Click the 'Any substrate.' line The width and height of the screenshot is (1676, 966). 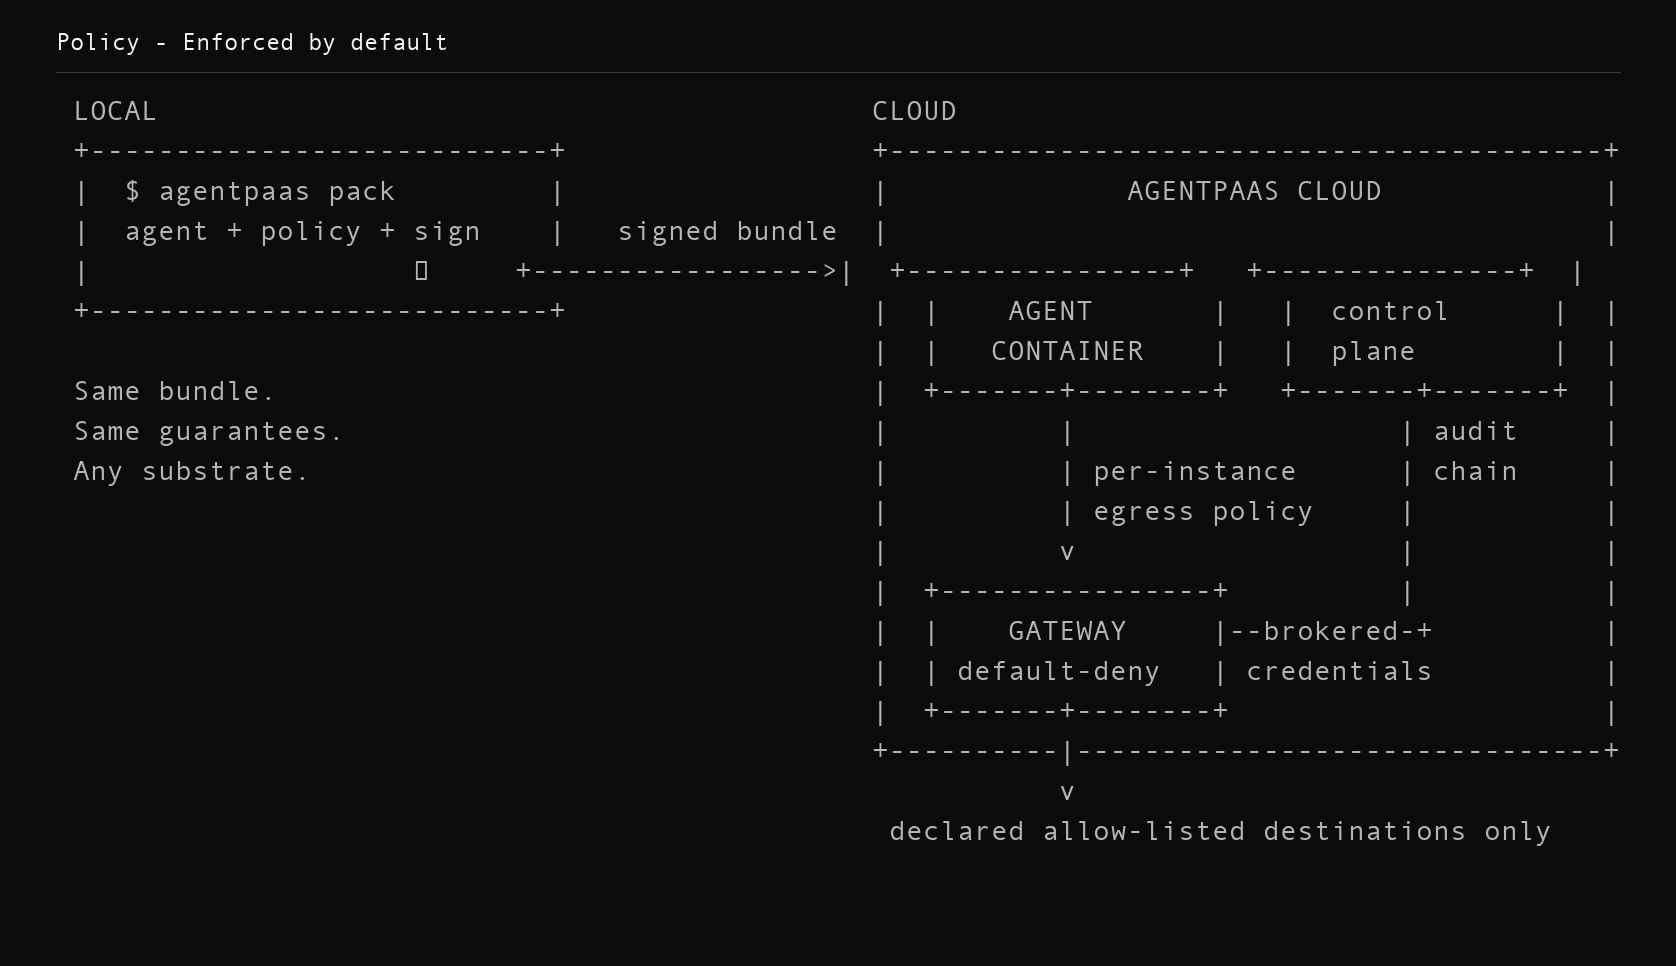[191, 471]
